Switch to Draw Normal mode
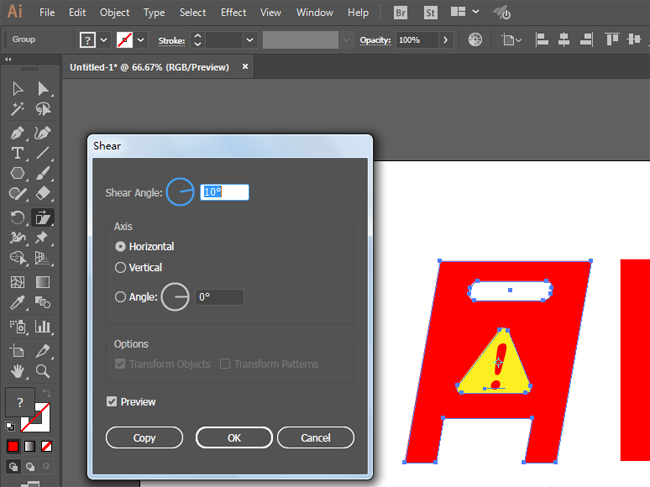650x487 pixels. 13,467
